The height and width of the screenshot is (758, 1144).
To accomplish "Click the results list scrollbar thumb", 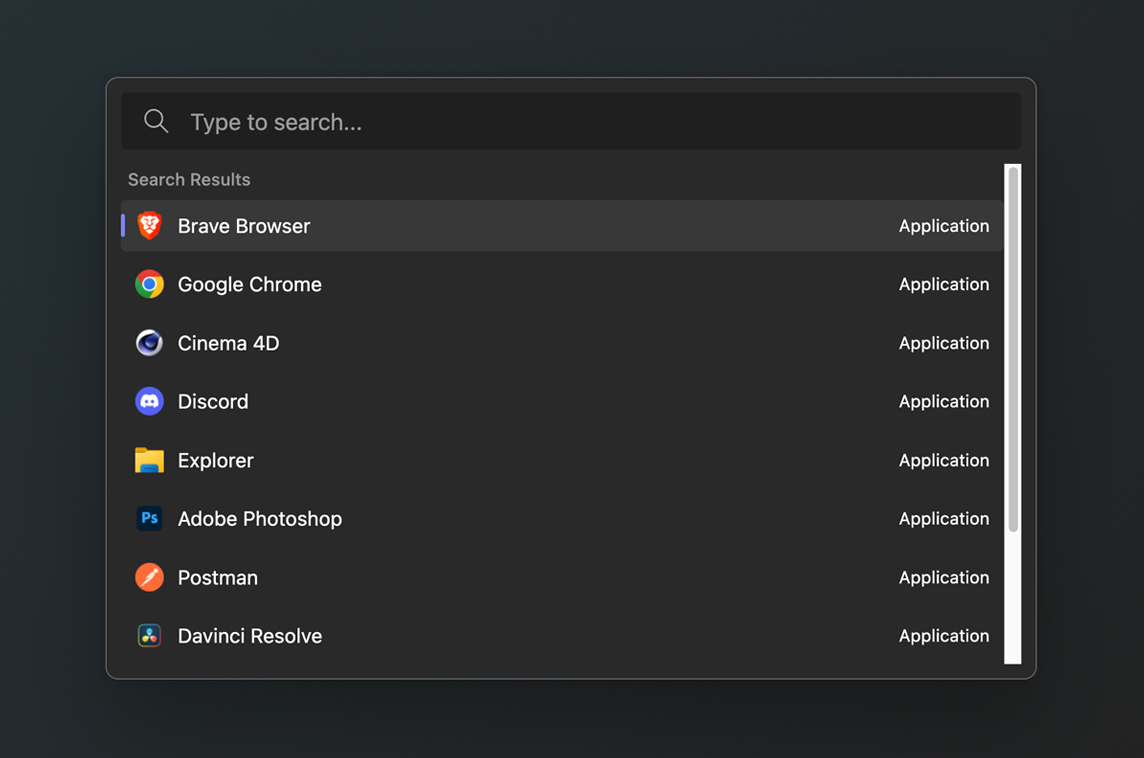I will tap(1013, 349).
